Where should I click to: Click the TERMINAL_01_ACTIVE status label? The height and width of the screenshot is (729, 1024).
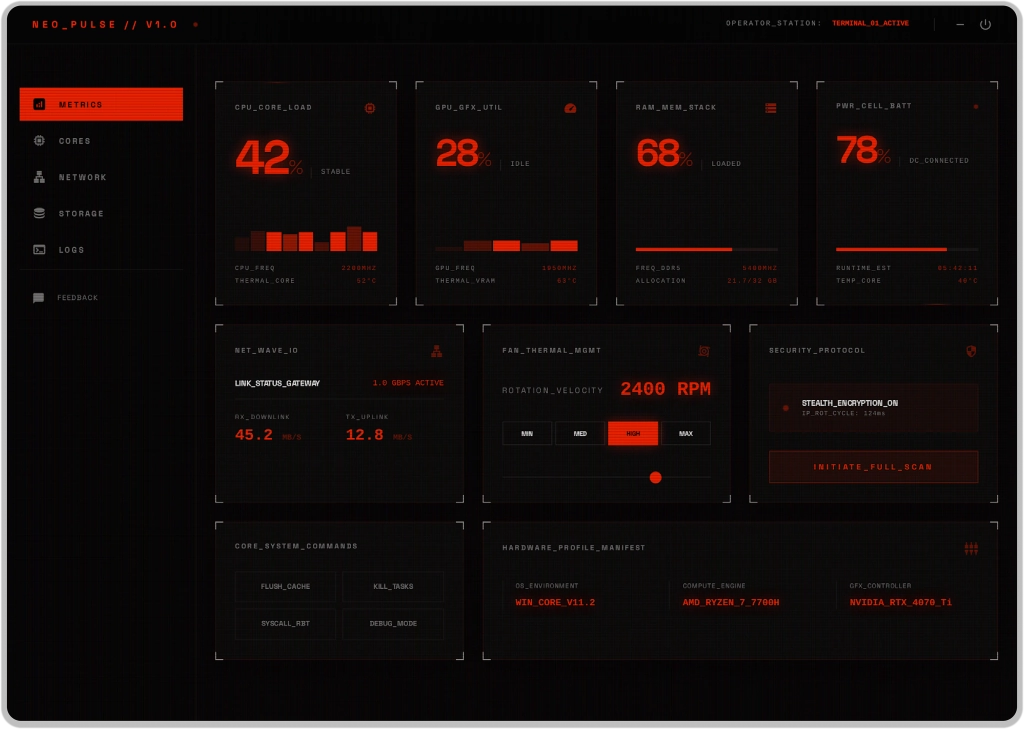870,24
